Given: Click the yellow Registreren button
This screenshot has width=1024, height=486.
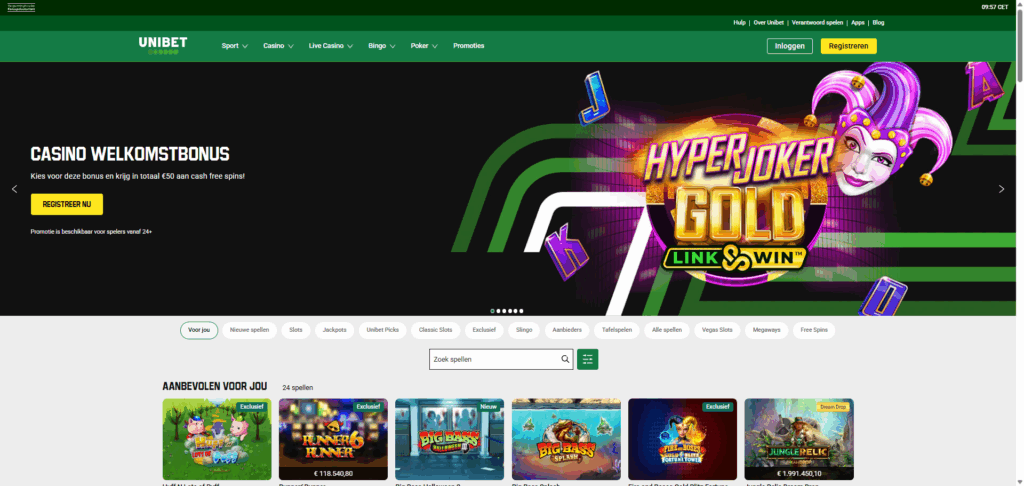Looking at the screenshot, I should pyautogui.click(x=848, y=46).
